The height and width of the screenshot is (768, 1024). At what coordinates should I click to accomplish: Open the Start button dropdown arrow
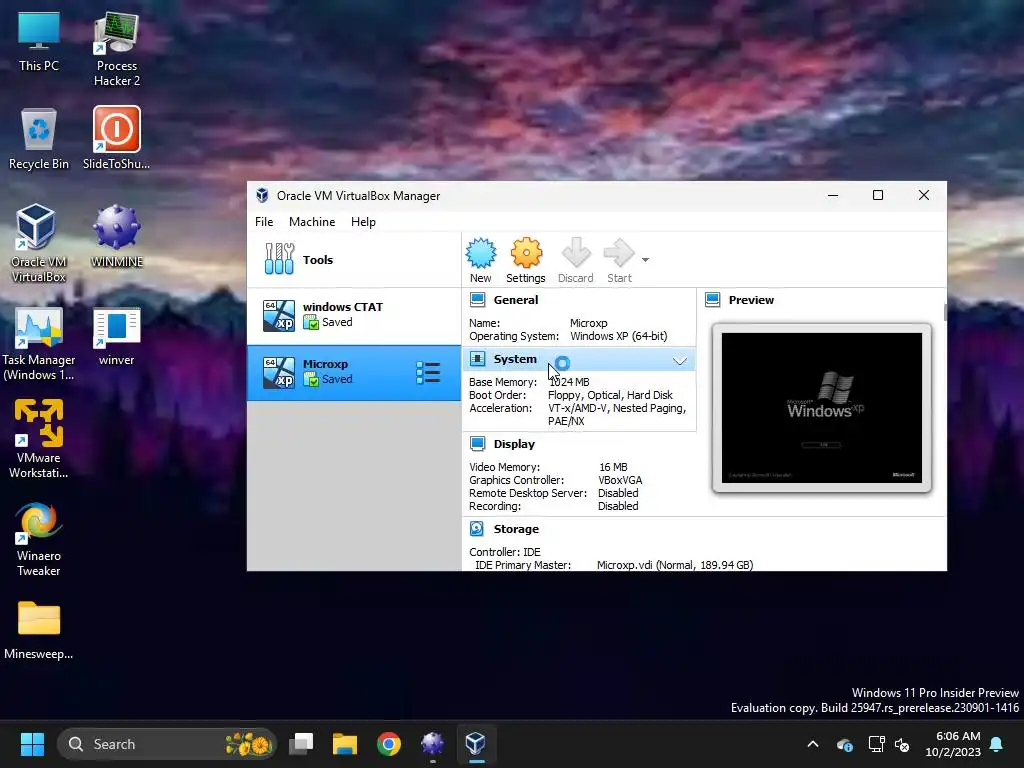645,260
